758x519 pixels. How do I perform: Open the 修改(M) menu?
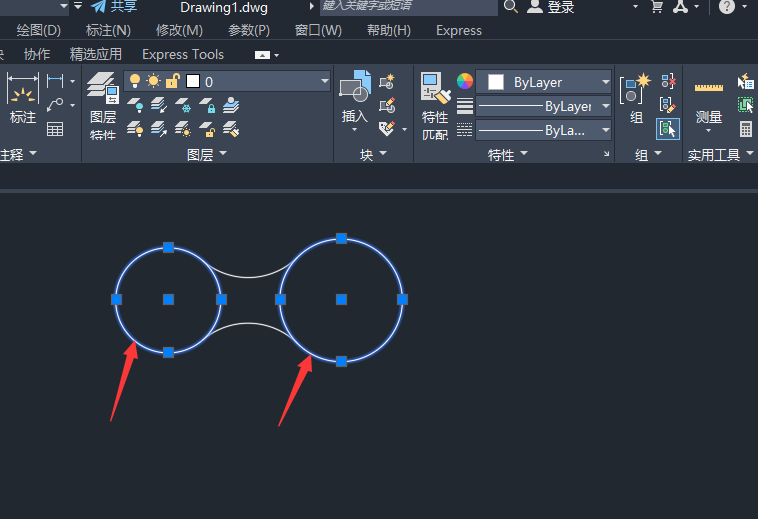[179, 30]
